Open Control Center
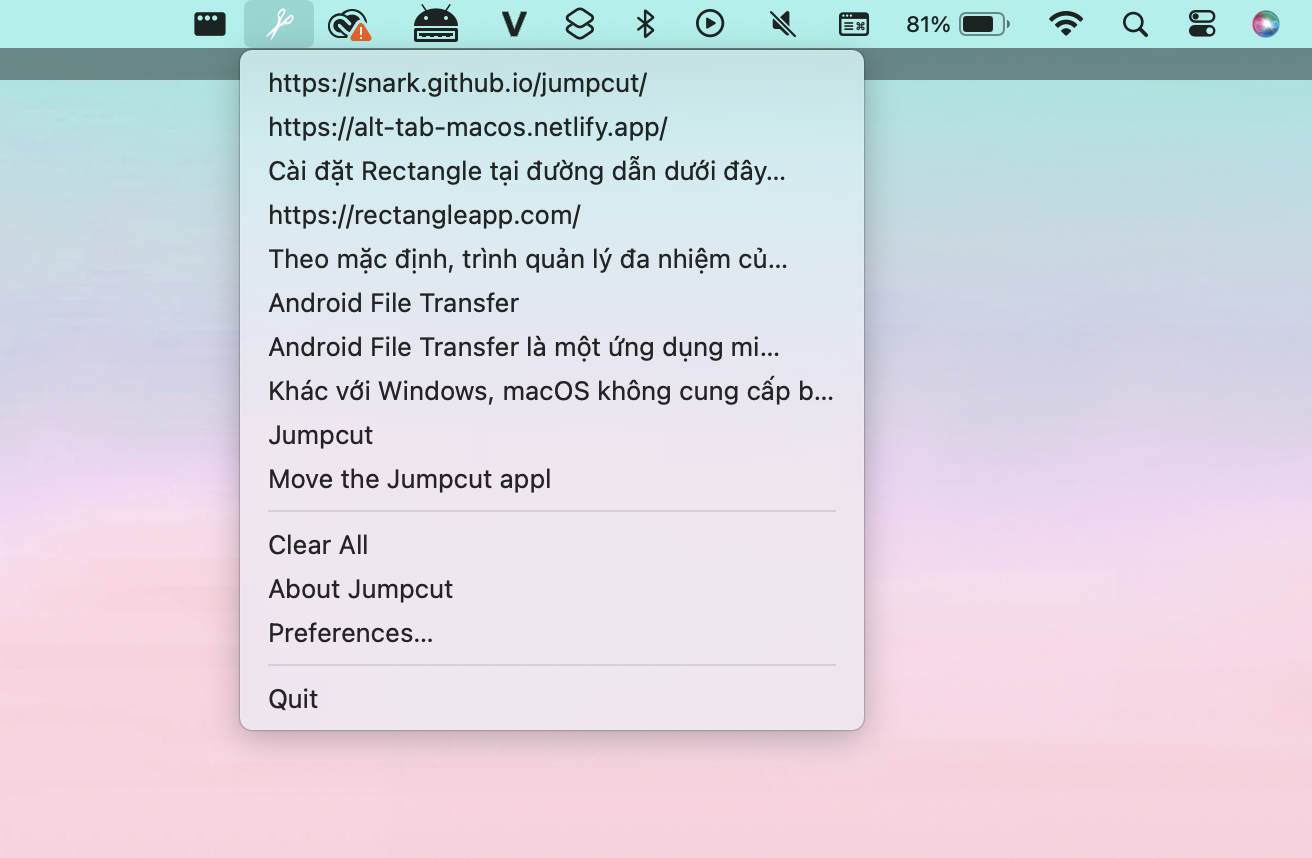 [1202, 24]
